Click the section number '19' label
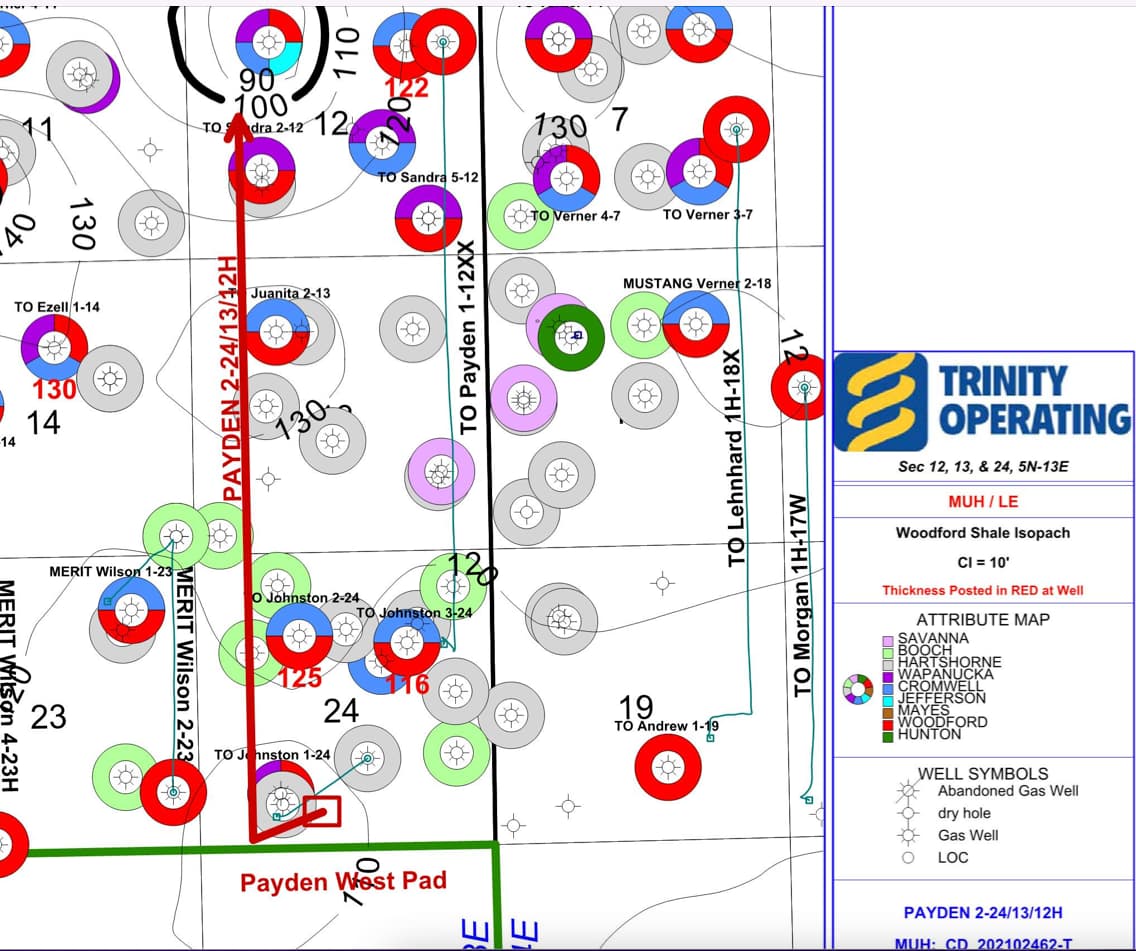The width and height of the screenshot is (1136, 951). (x=636, y=708)
